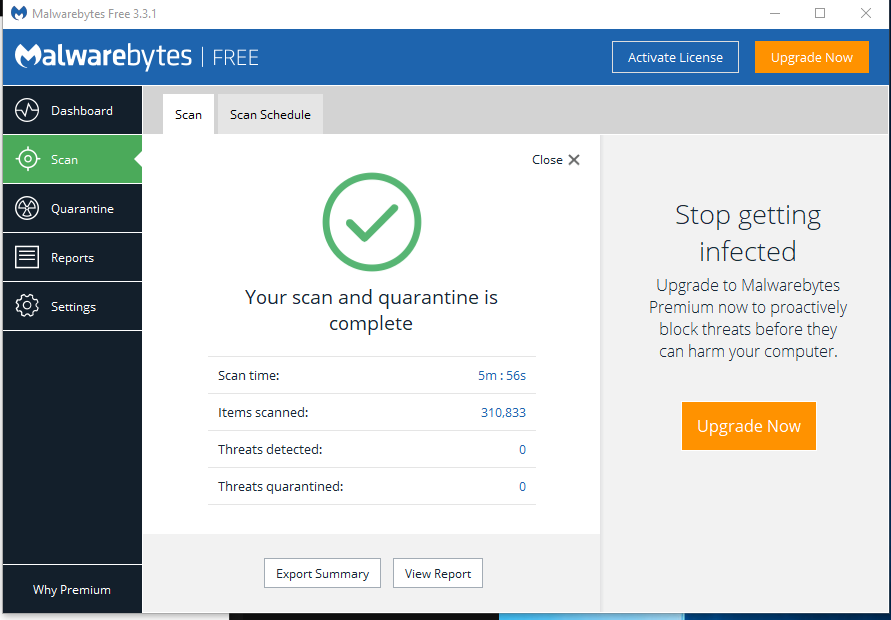Click the 'Items scanned:' label
Screen dimensions: 891x620
[x=263, y=412]
